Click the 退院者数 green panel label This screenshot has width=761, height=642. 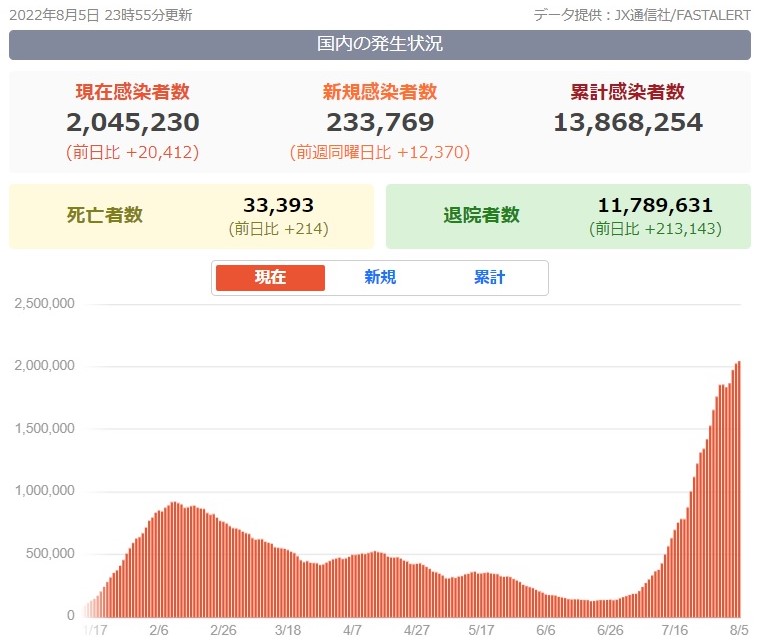[x=481, y=215]
